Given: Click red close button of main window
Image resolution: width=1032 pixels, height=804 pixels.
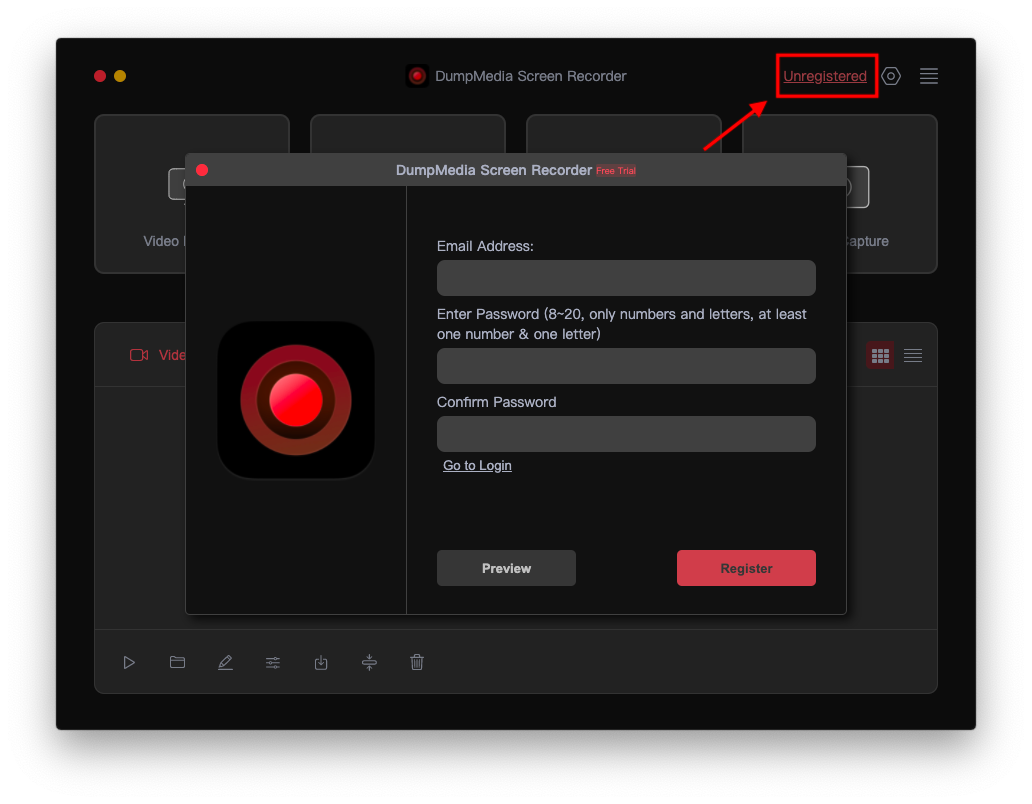Looking at the screenshot, I should click(x=100, y=76).
